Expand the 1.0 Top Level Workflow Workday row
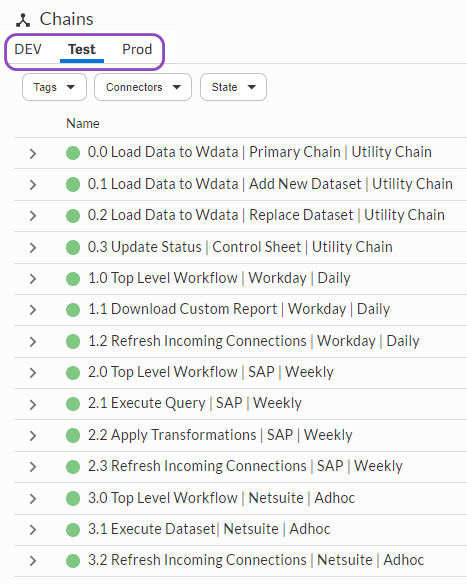 [x=33, y=279]
